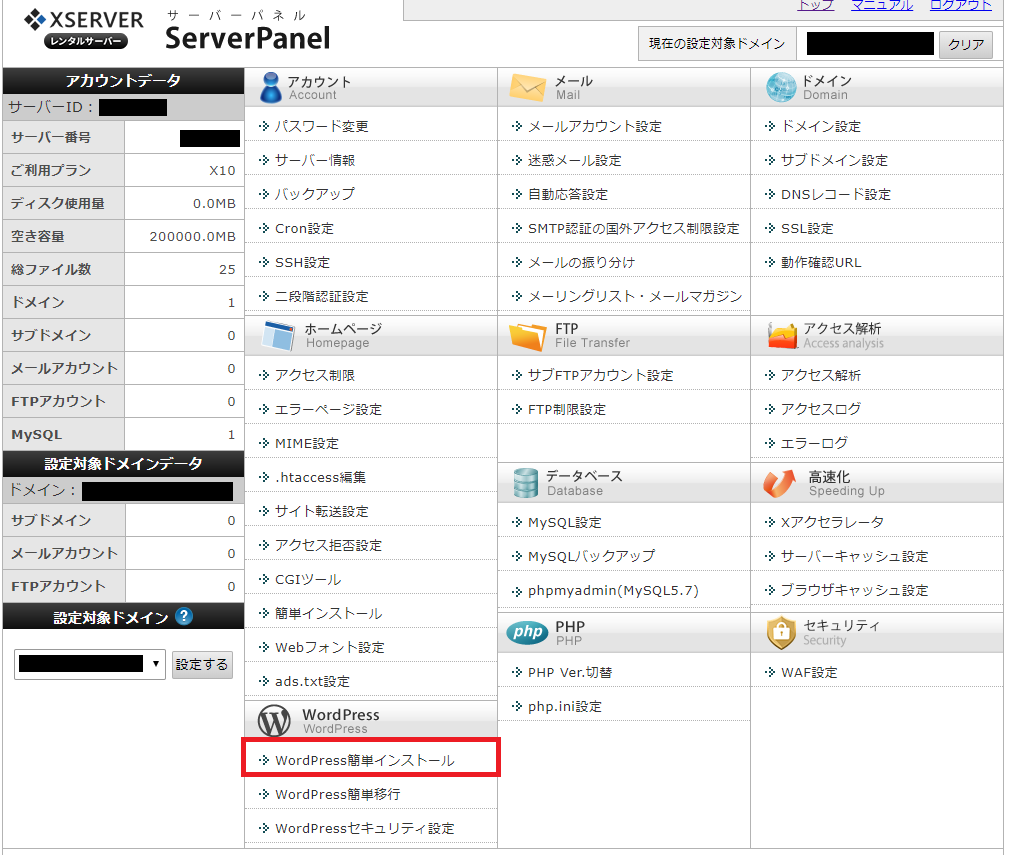Open Webフォント設定

329,647
